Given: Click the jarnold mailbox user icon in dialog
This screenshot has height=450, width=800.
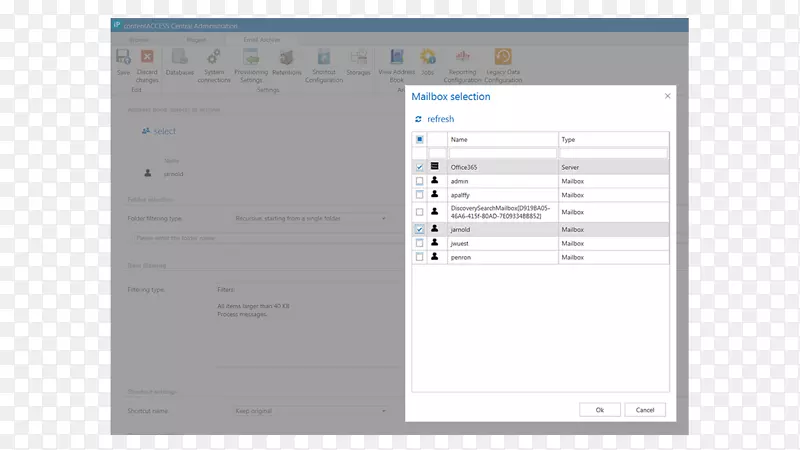Looking at the screenshot, I should coord(435,229).
